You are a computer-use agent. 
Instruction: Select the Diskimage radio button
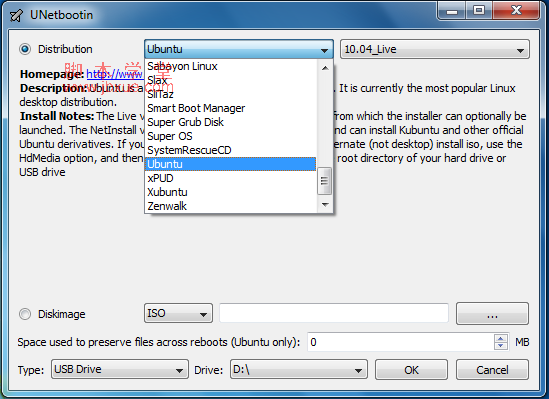tap(25, 314)
